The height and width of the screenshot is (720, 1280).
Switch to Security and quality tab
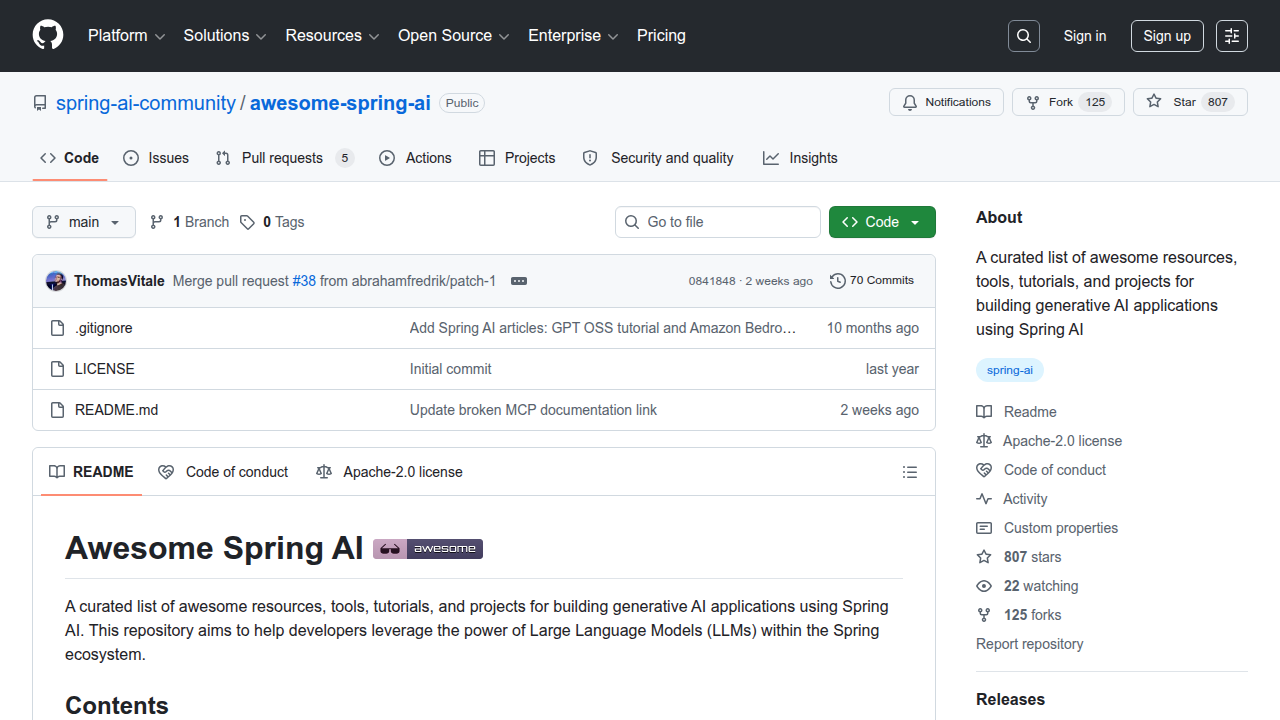coord(658,158)
